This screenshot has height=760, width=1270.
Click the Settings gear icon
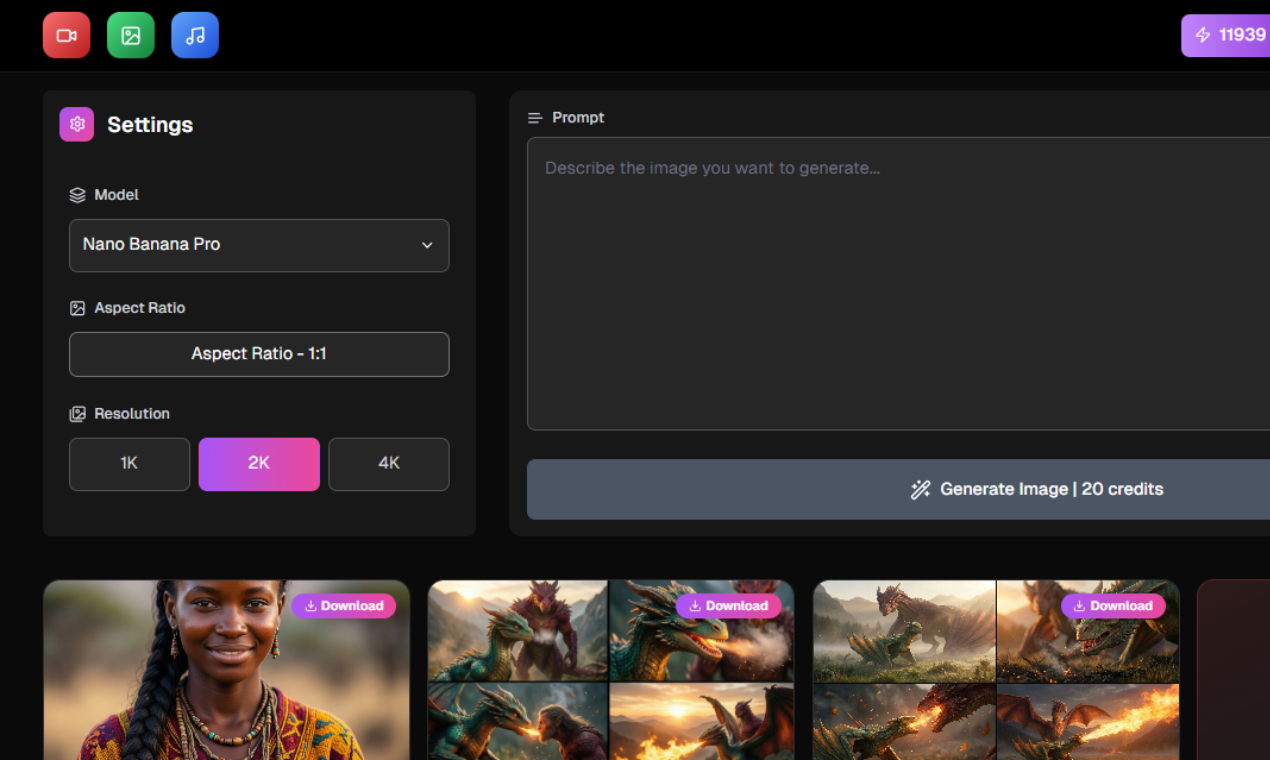pyautogui.click(x=77, y=124)
